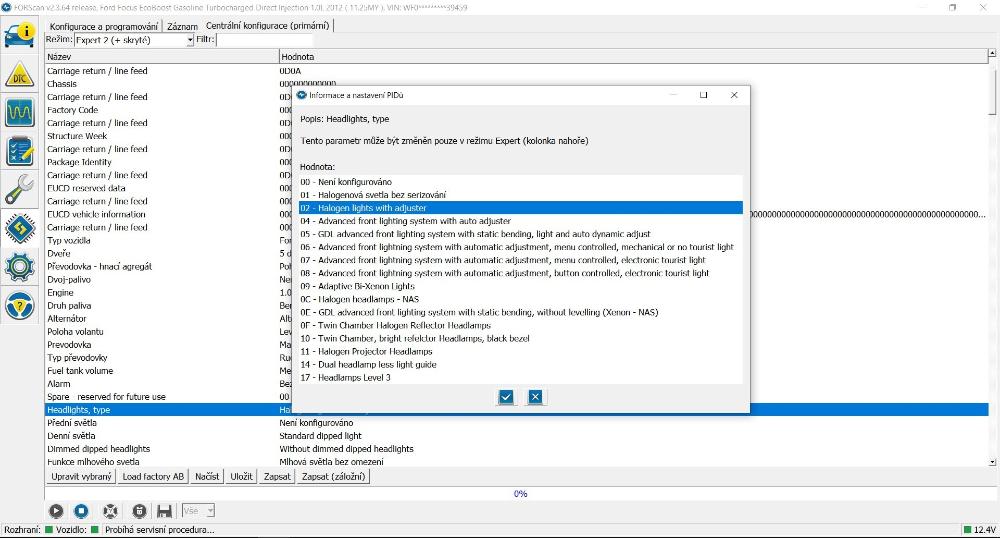Cancel dialog with the X button
Screen dimensions: 1000x538
coord(535,397)
